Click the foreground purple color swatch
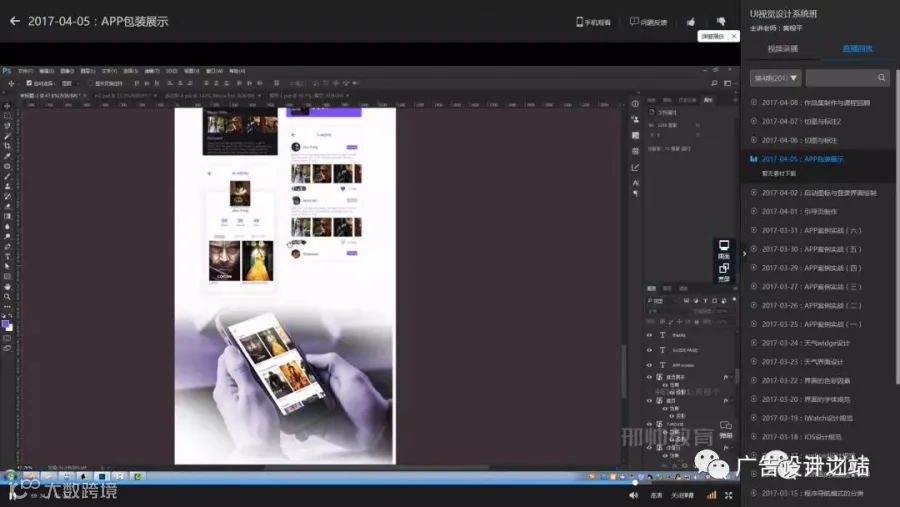Image resolution: width=900 pixels, height=507 pixels. [x=5, y=324]
